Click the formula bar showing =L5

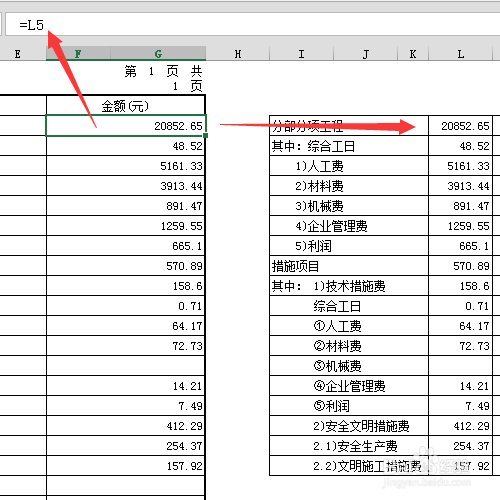[x=252, y=24]
